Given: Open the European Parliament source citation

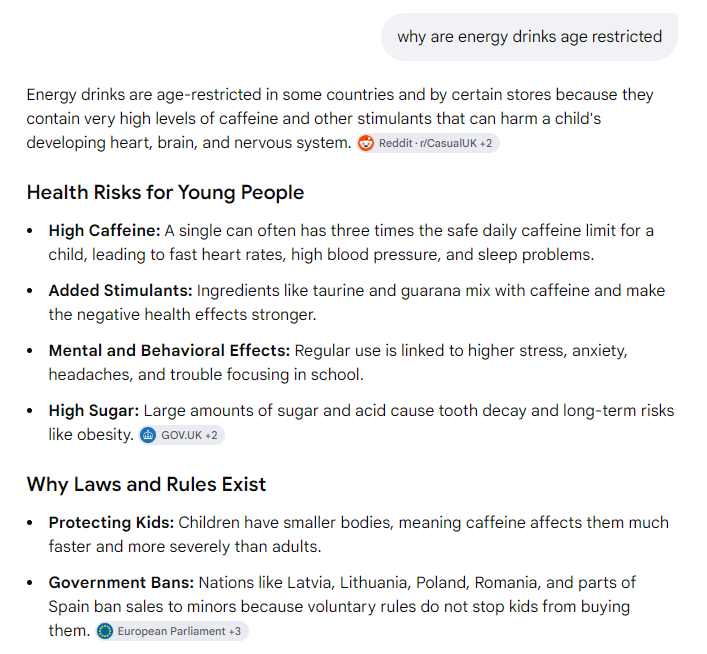Looking at the screenshot, I should [172, 631].
